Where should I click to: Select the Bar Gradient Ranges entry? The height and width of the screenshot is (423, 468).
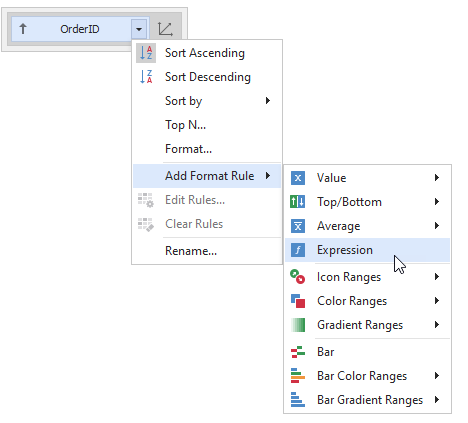(367, 400)
